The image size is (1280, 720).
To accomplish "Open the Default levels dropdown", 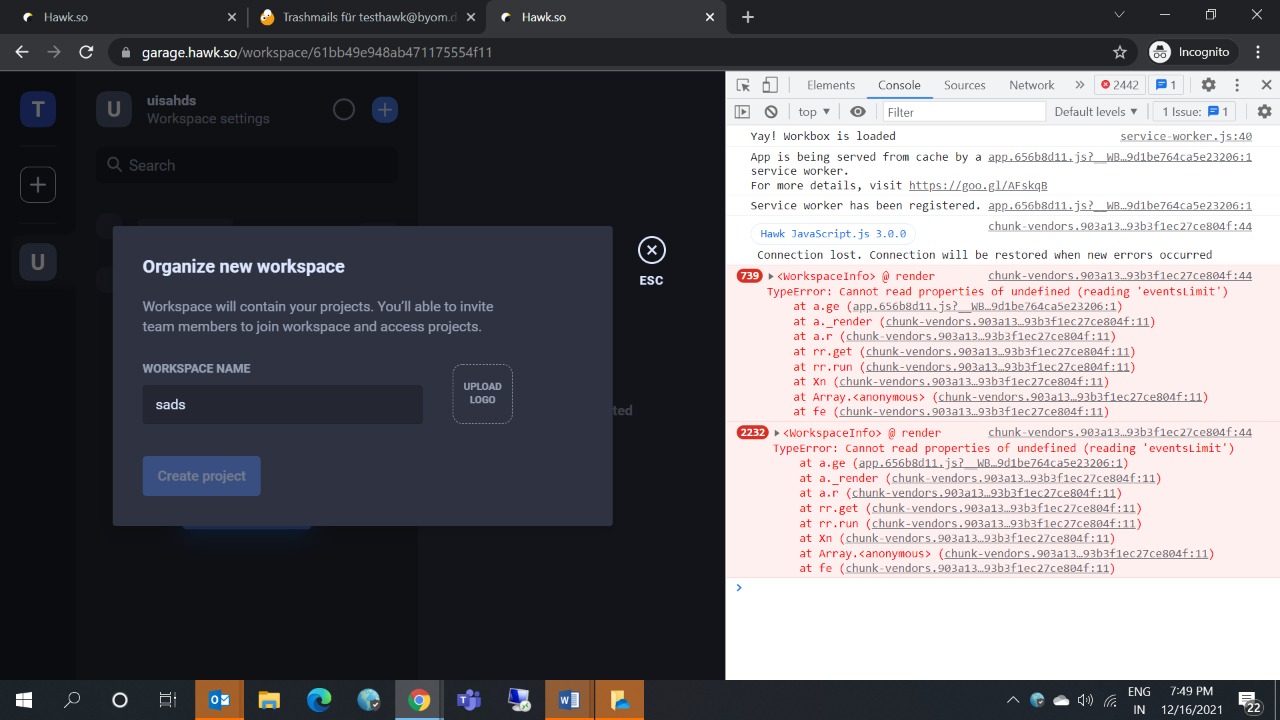I will pos(1095,111).
